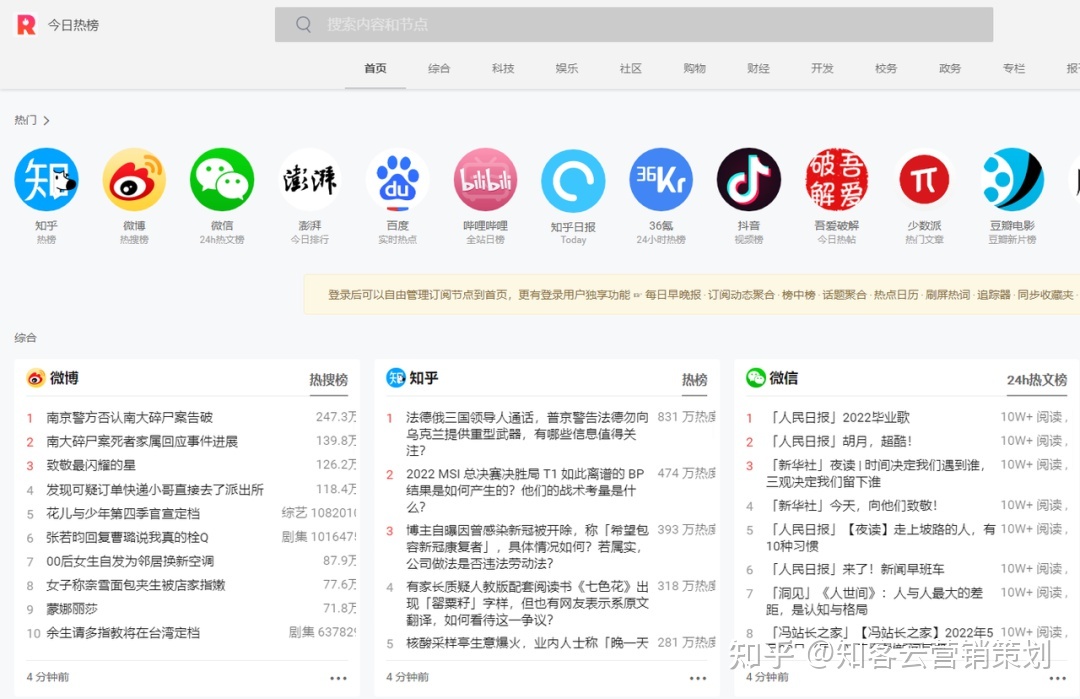Switch to the 娱乐 tab
The height and width of the screenshot is (699, 1080).
[566, 68]
